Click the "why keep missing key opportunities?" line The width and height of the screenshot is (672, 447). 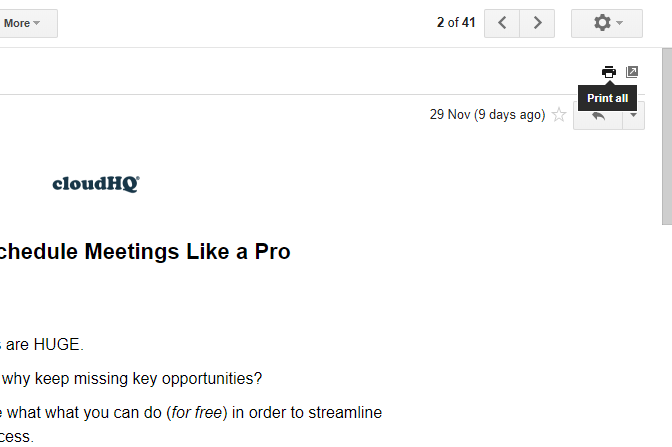click(x=132, y=379)
